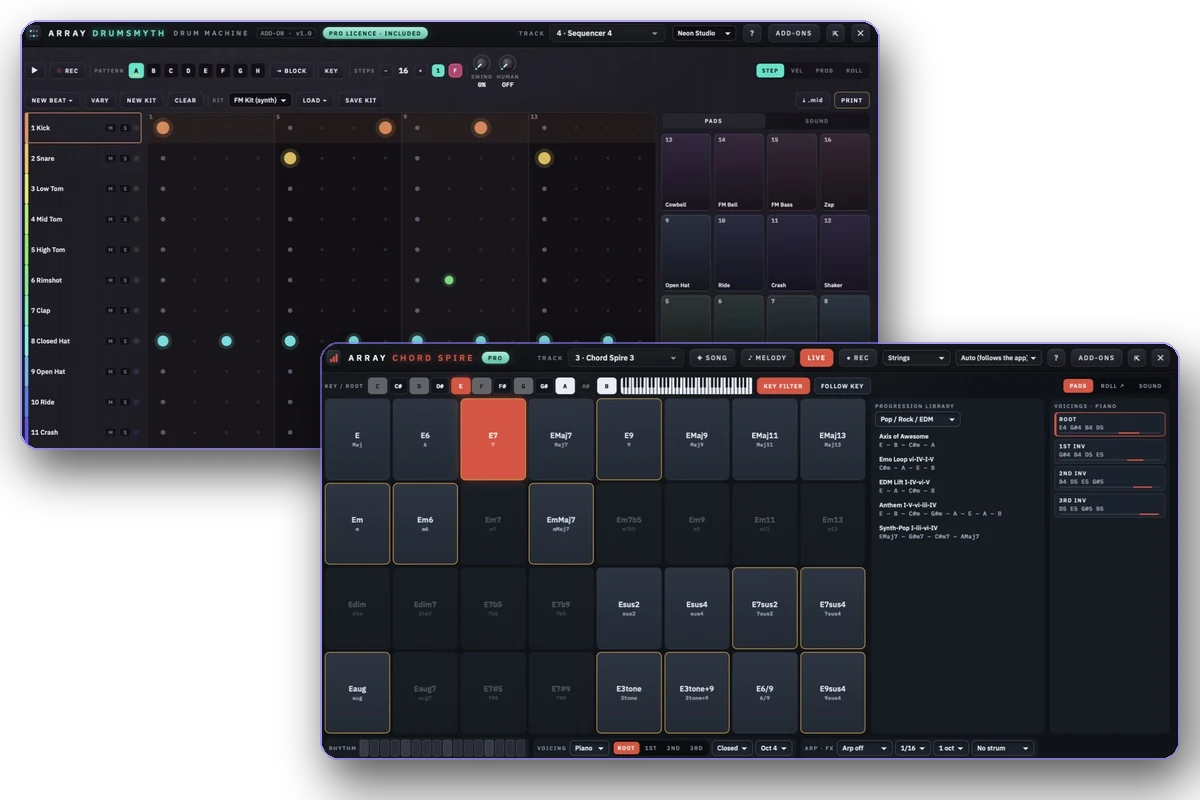
Task: Start playback in Drumsmyth
Action: [35, 71]
